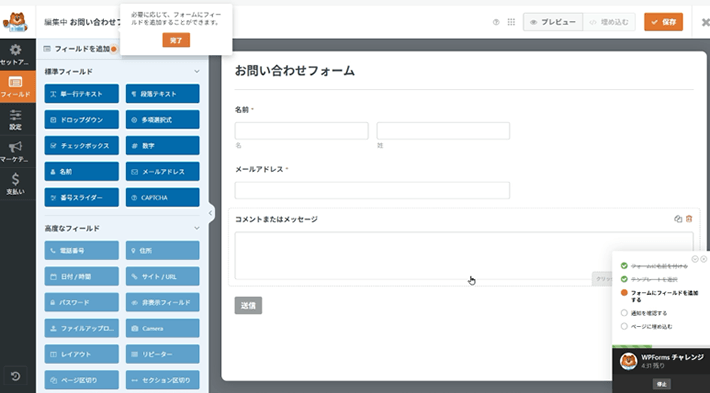Click the コメントまたはメッセージ textarea
Viewport: 710px width, 393px height.
pyautogui.click(x=464, y=256)
